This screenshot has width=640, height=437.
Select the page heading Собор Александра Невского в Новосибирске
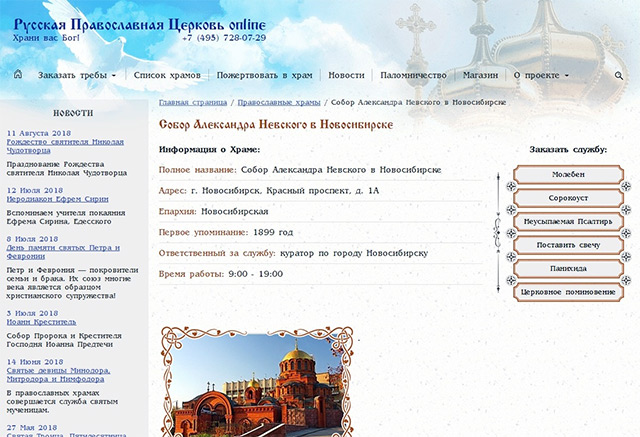point(276,125)
